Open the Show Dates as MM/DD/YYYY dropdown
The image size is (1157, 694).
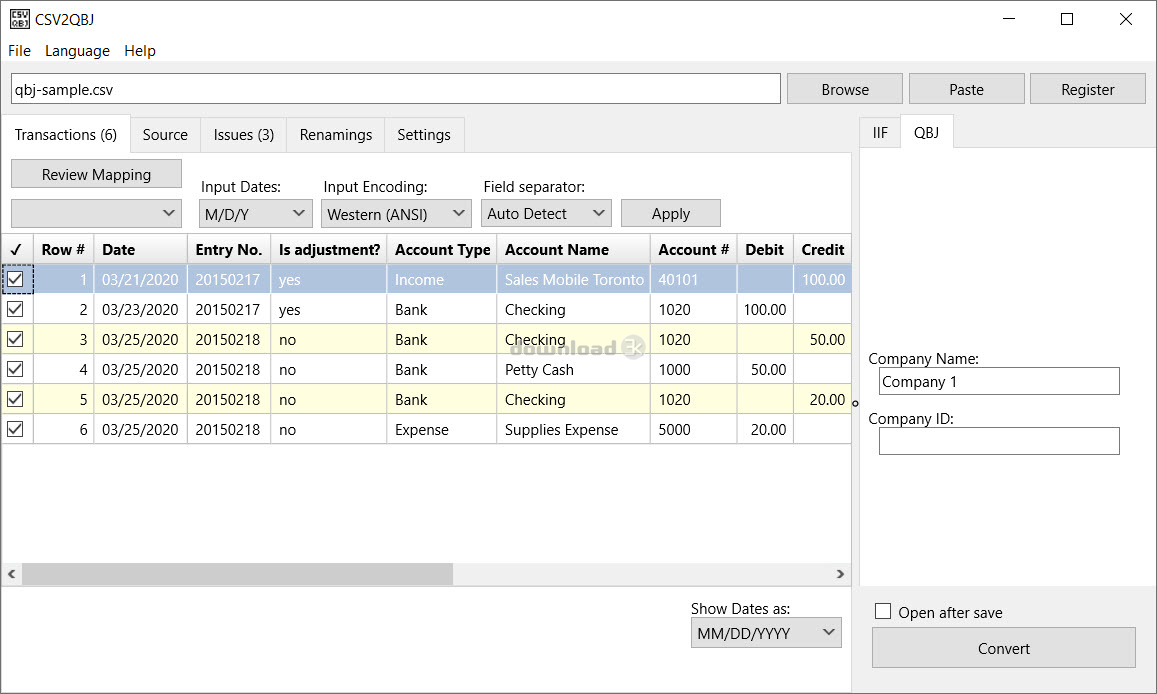point(766,633)
